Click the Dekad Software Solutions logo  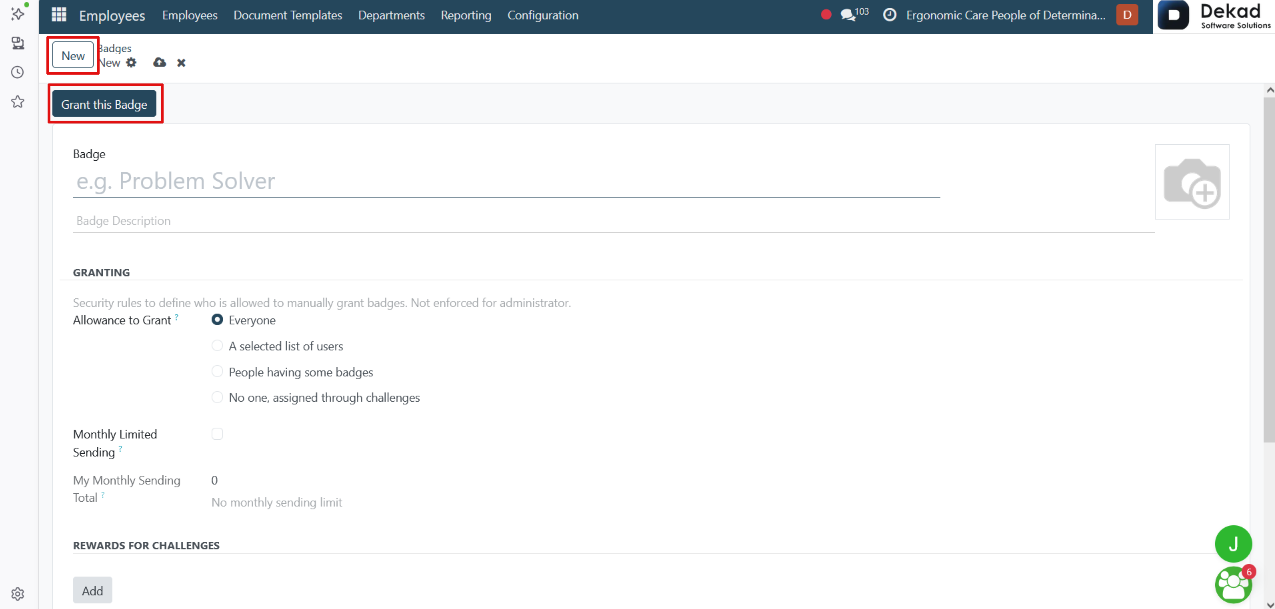tap(1214, 16)
